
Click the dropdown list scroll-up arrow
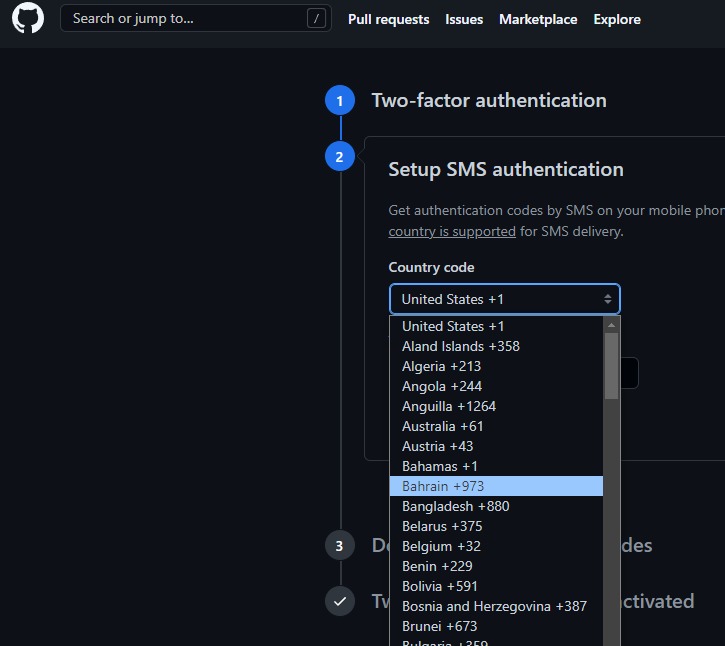pos(611,325)
